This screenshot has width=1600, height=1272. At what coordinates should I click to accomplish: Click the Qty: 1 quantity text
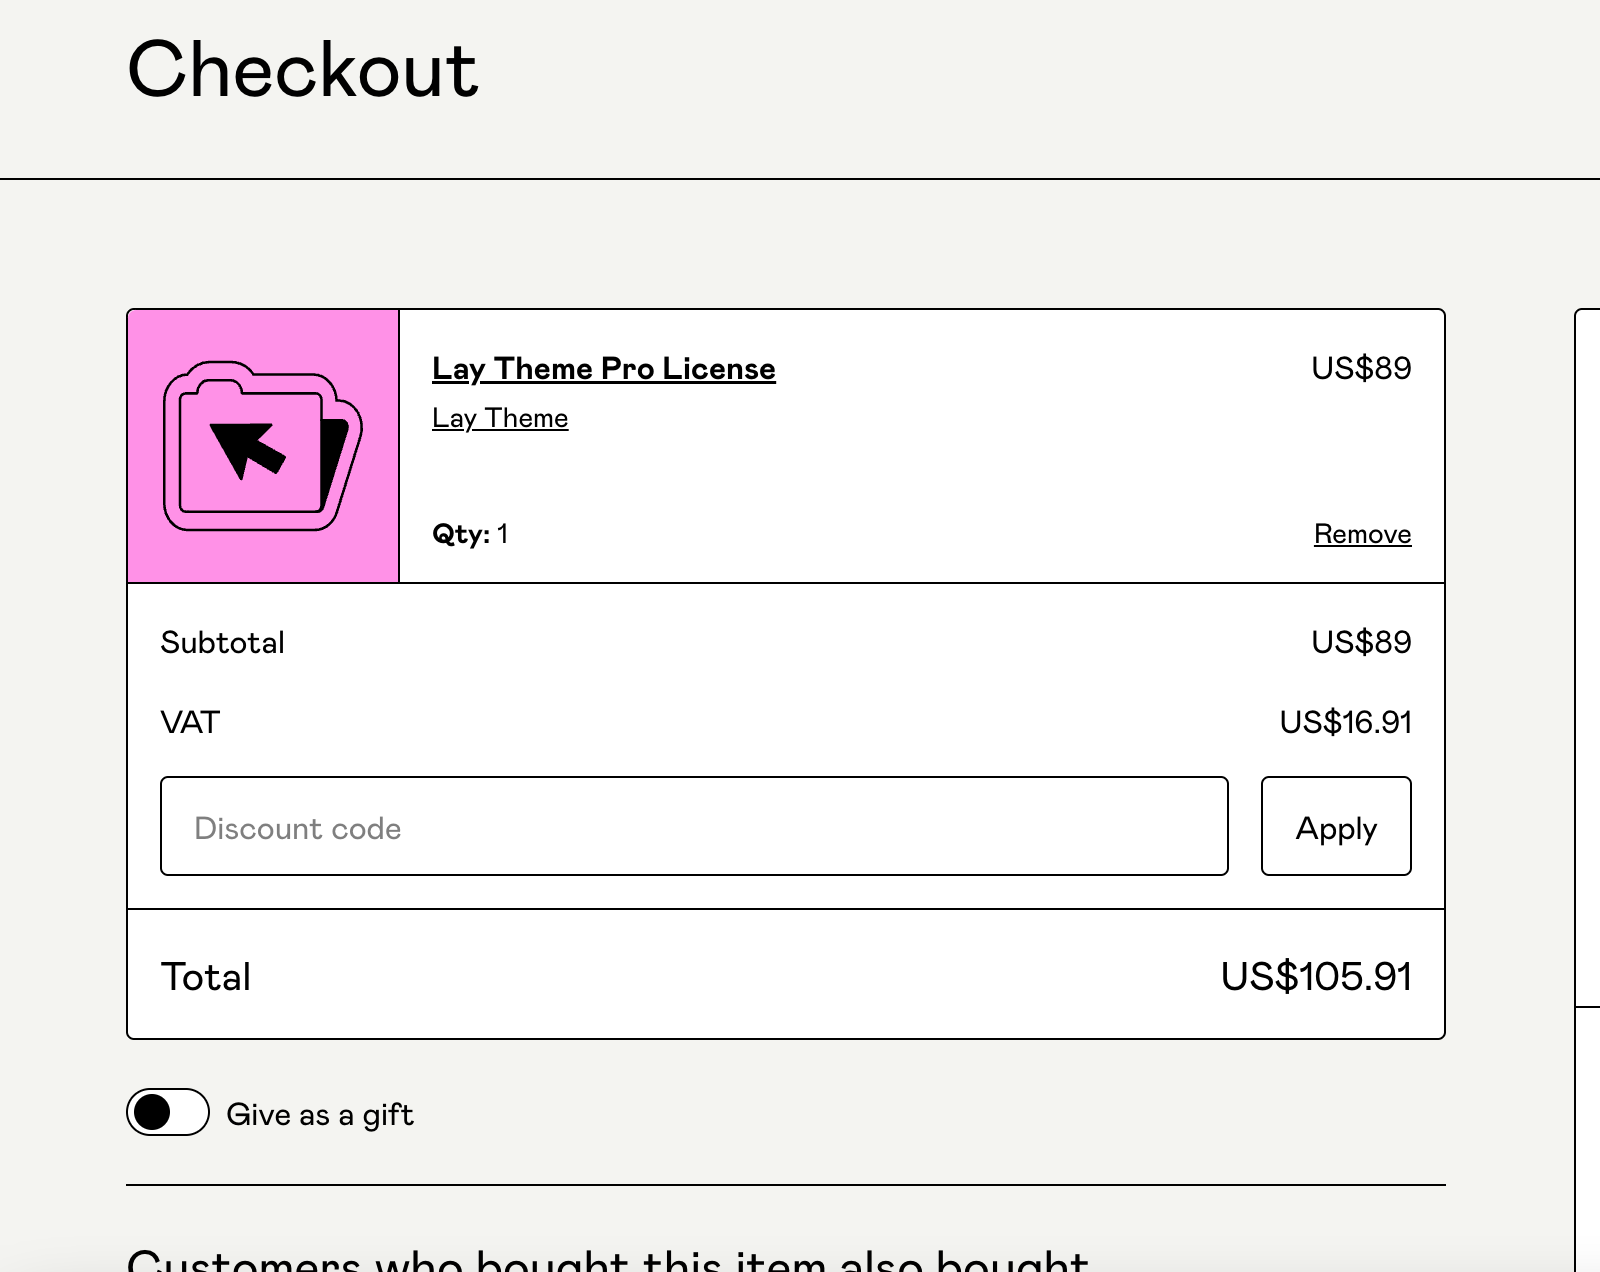coord(470,534)
